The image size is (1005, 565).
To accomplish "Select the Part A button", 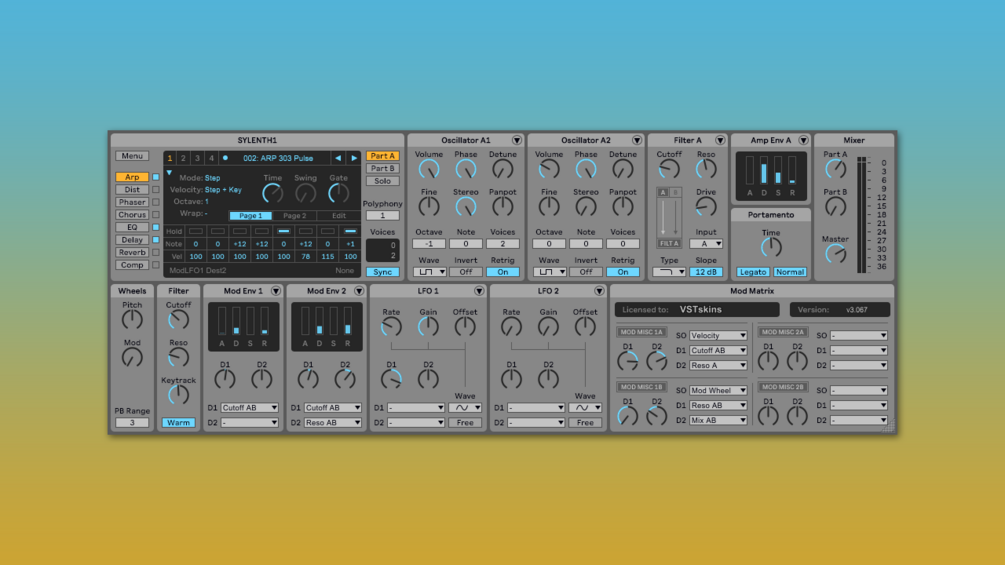I will point(383,156).
